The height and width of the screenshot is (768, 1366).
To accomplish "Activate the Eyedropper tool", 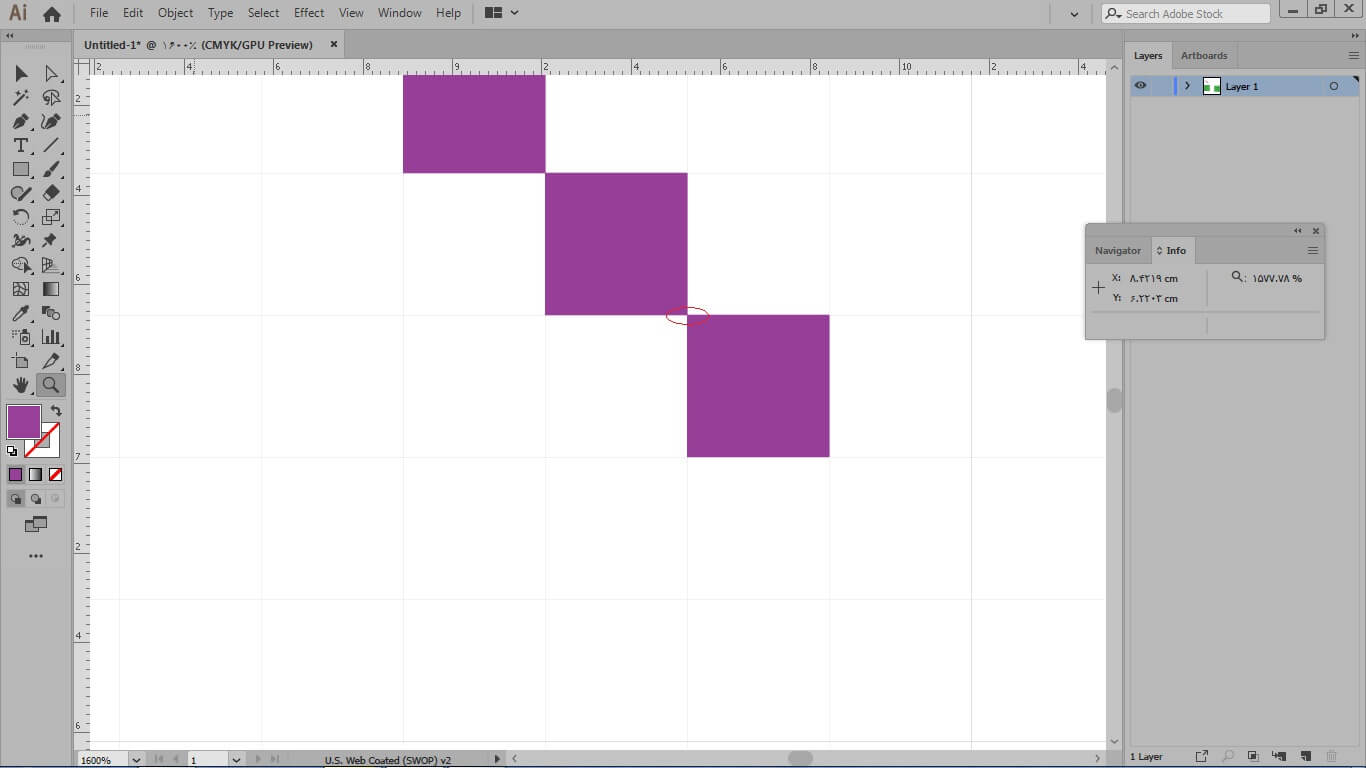I will [20, 313].
